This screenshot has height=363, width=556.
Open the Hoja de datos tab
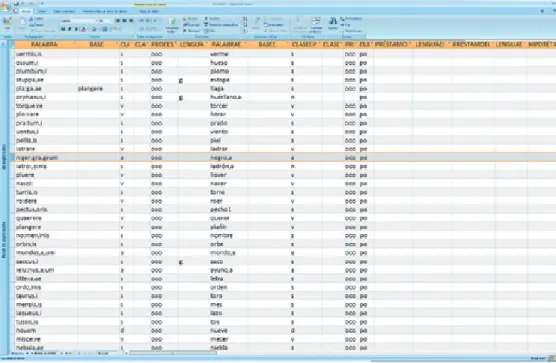click(149, 12)
